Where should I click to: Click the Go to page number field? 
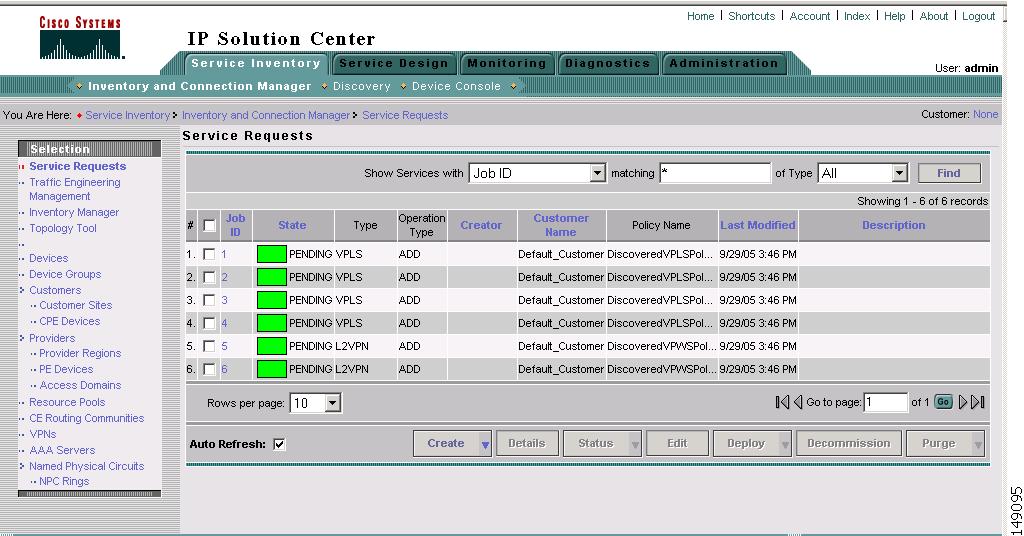pyautogui.click(x=886, y=402)
